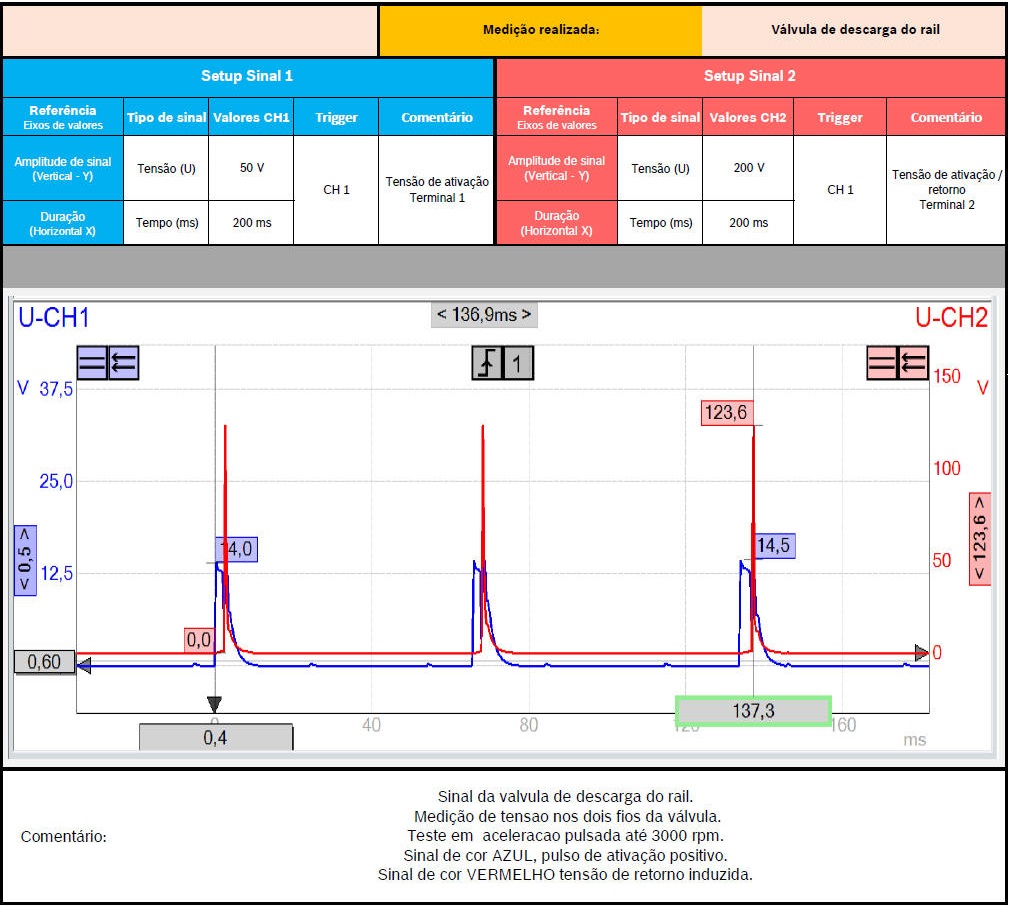Image resolution: width=1011 pixels, height=907 pixels.
Task: Click the U-CH2 channel label
Action: click(x=951, y=318)
